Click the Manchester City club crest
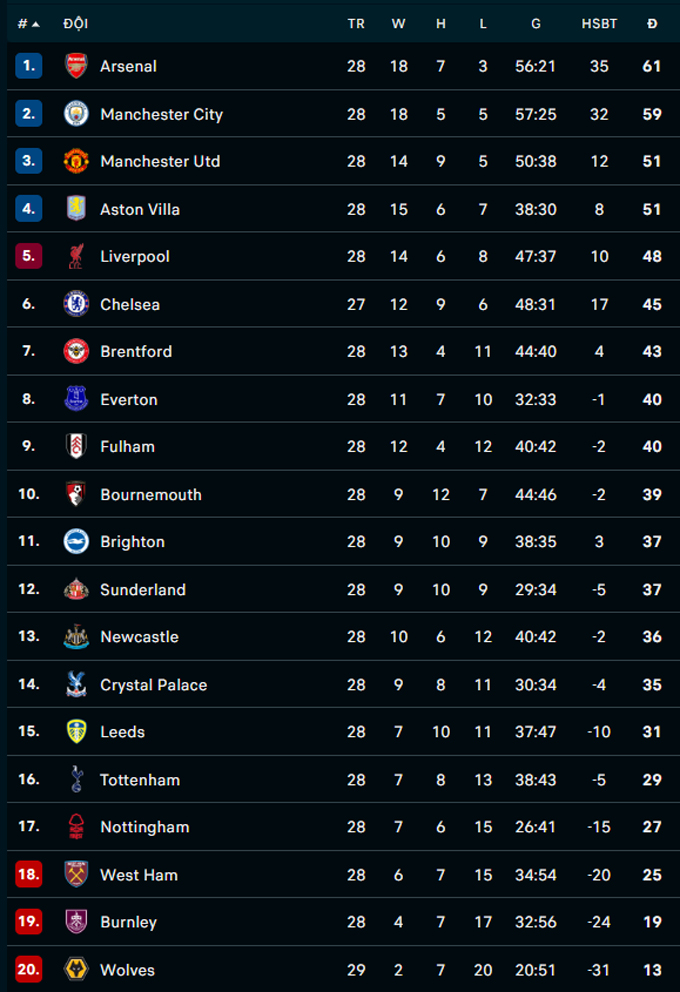This screenshot has height=992, width=680. click(x=76, y=114)
